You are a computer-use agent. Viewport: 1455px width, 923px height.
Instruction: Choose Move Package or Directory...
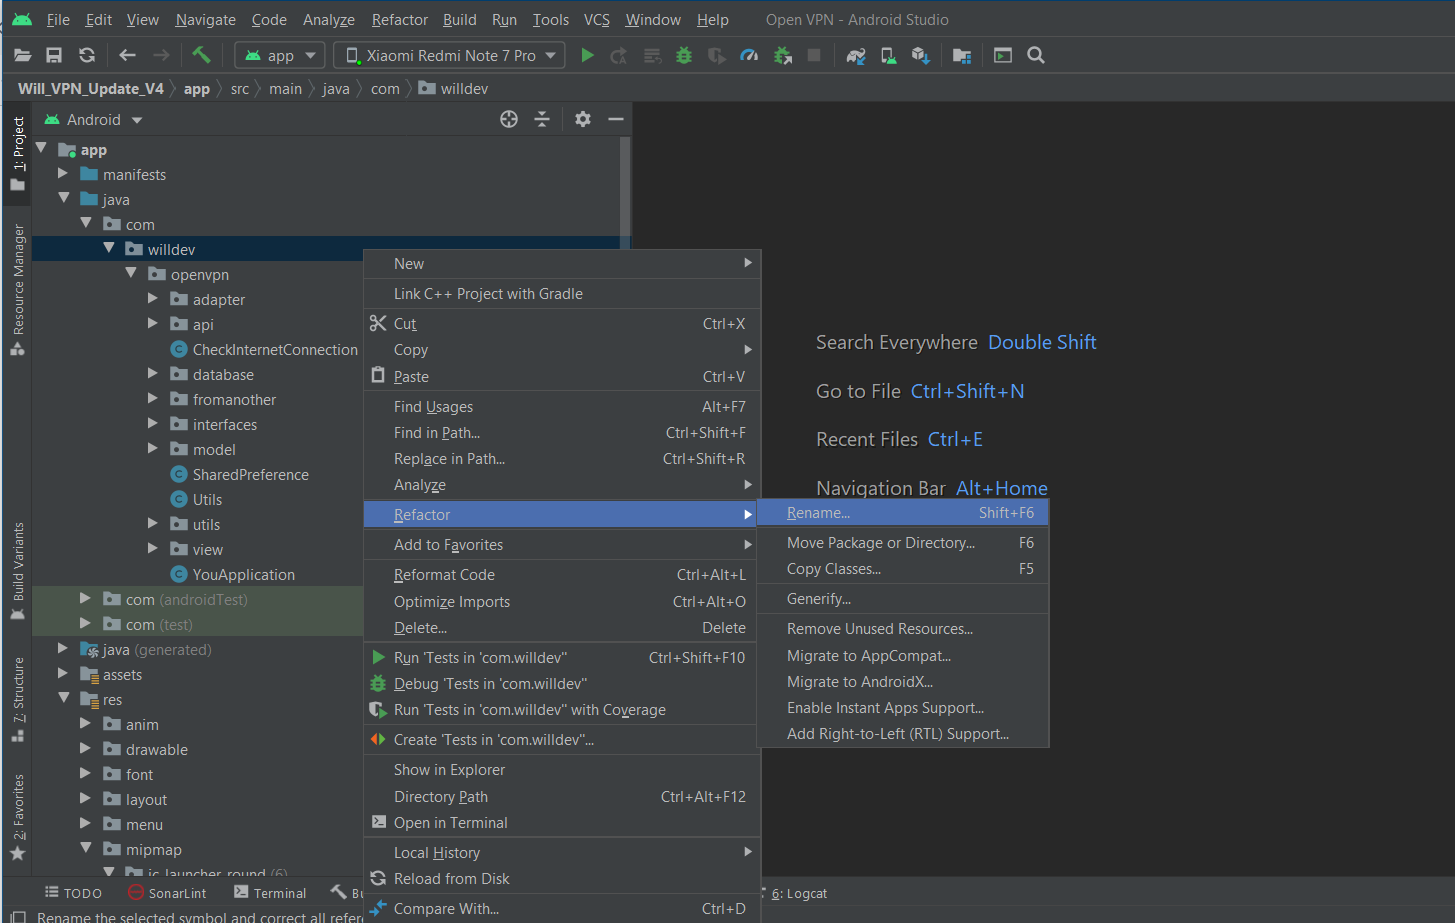[x=903, y=543]
